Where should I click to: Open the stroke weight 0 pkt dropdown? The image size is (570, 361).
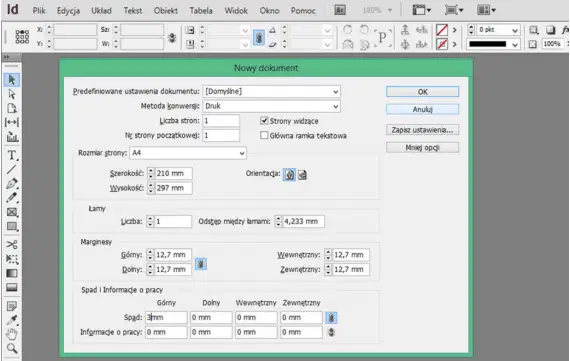pos(515,31)
